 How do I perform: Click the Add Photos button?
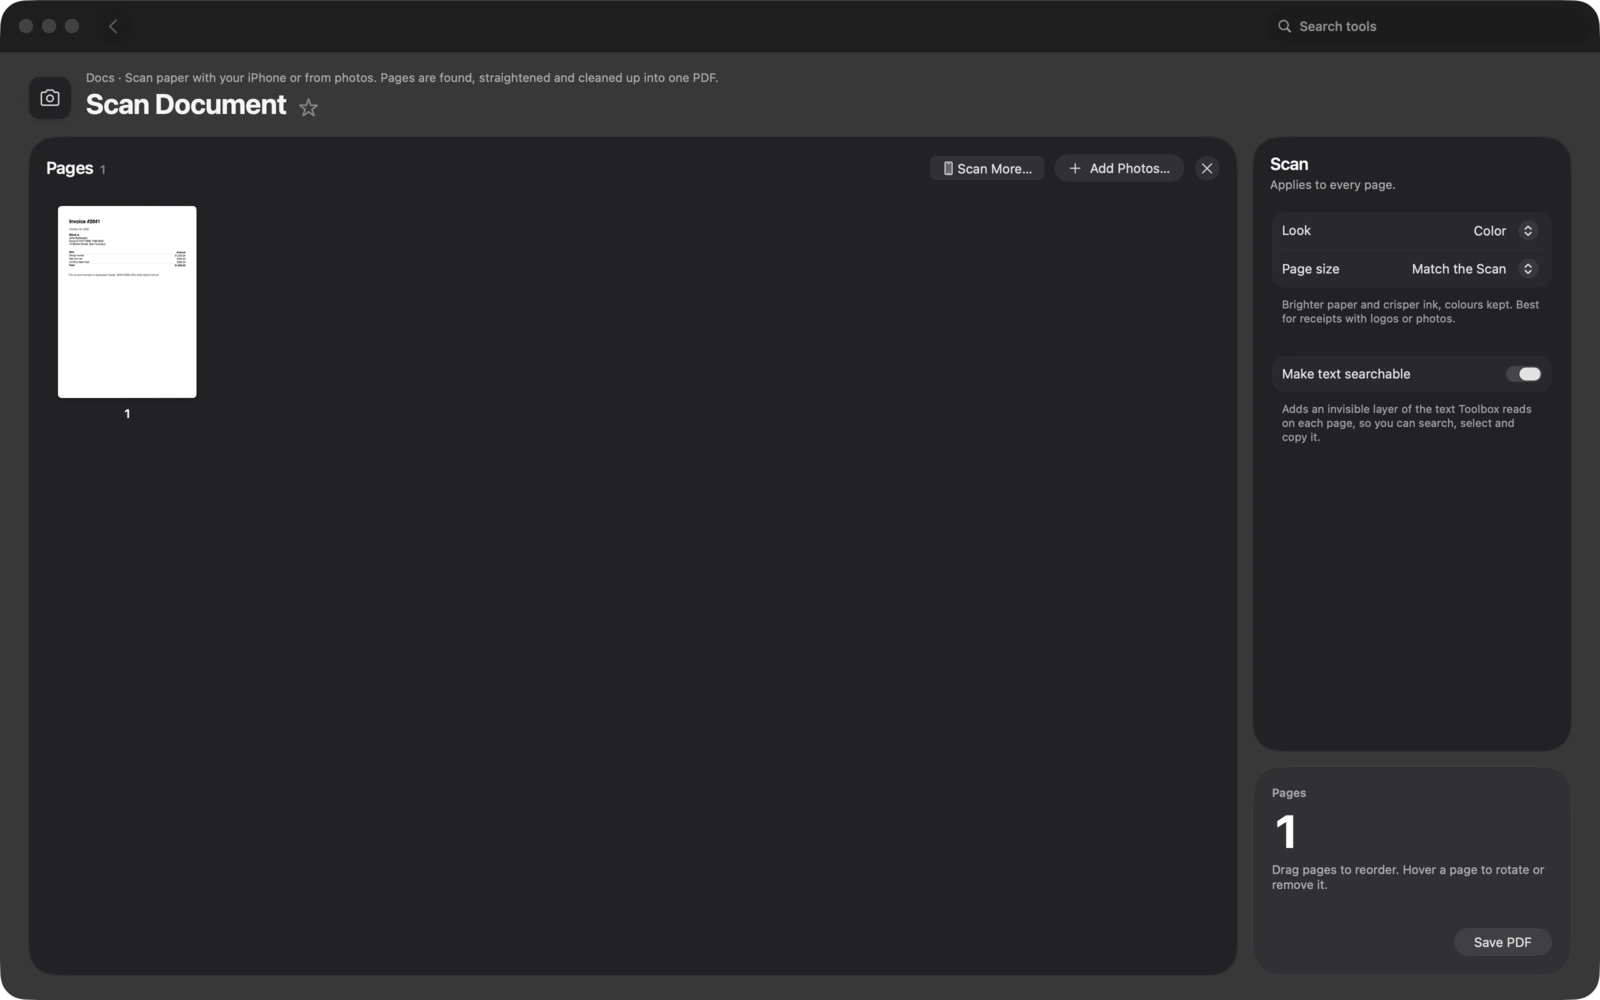pyautogui.click(x=1119, y=168)
